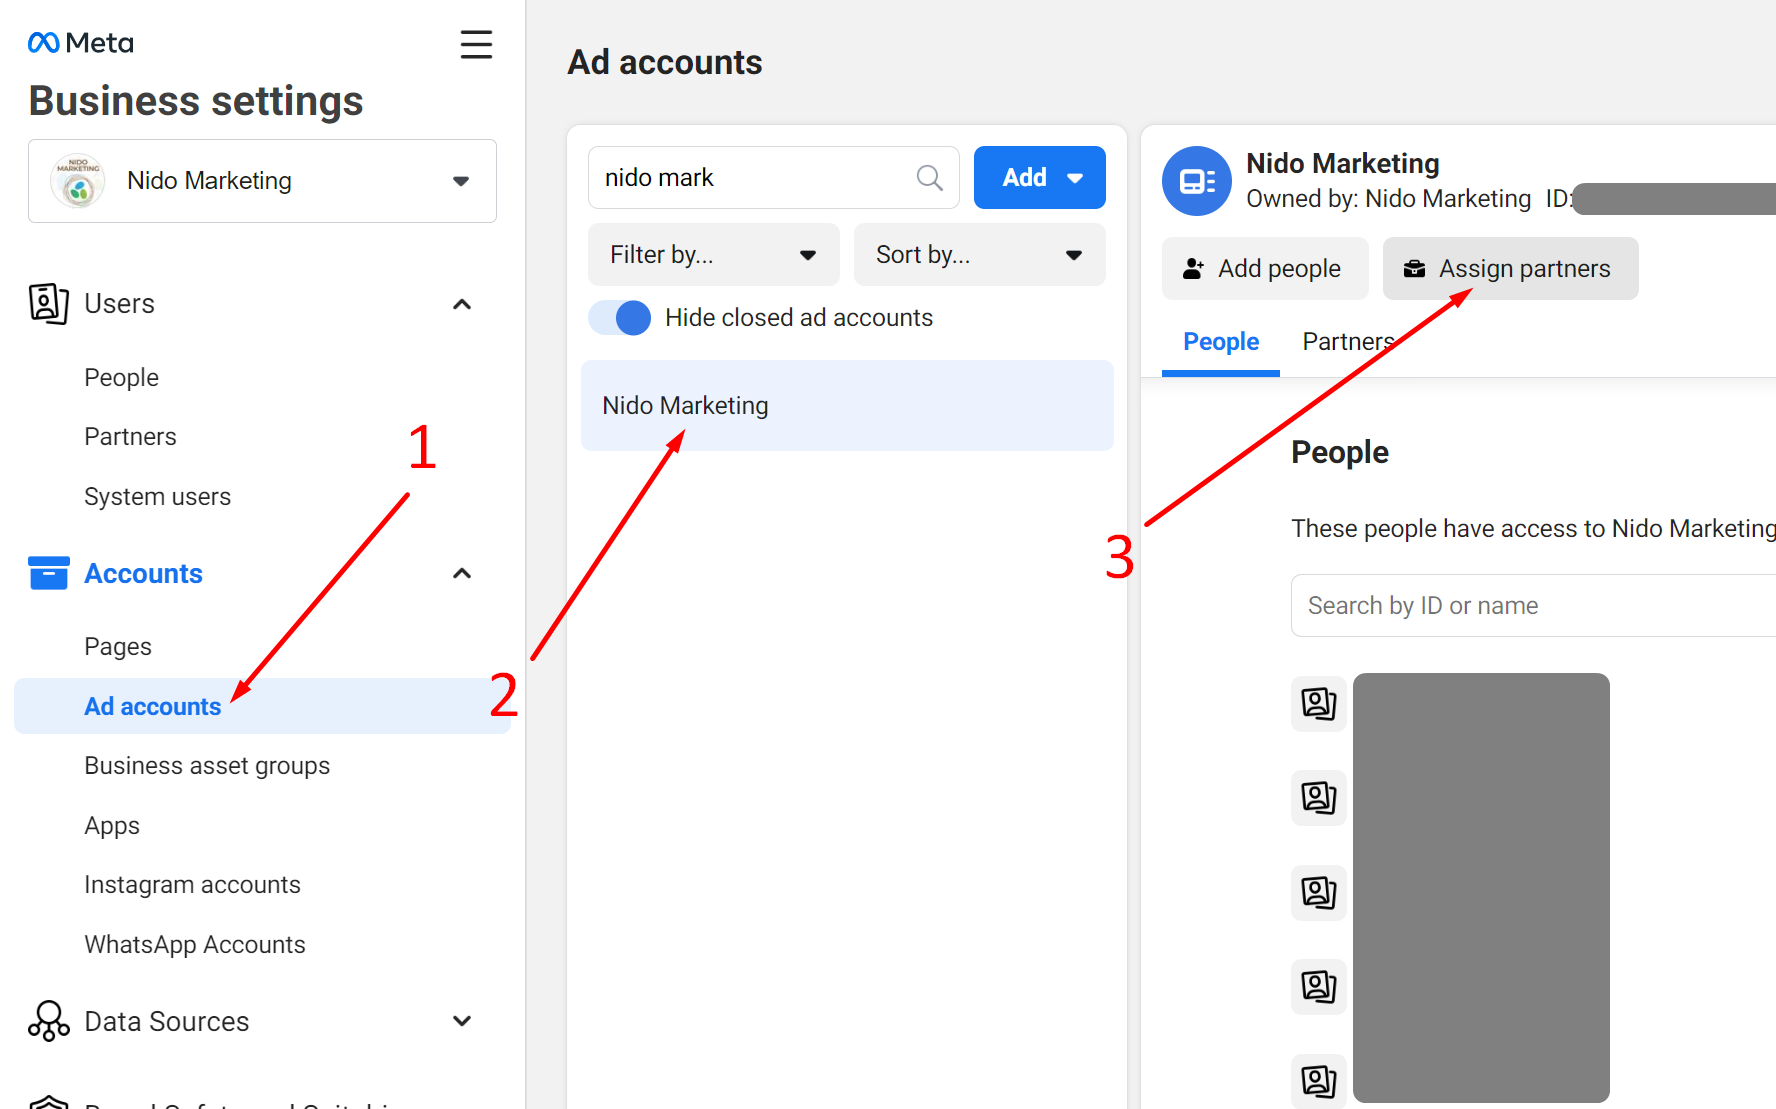Switch to the People tab
1776x1109 pixels.
(1221, 342)
